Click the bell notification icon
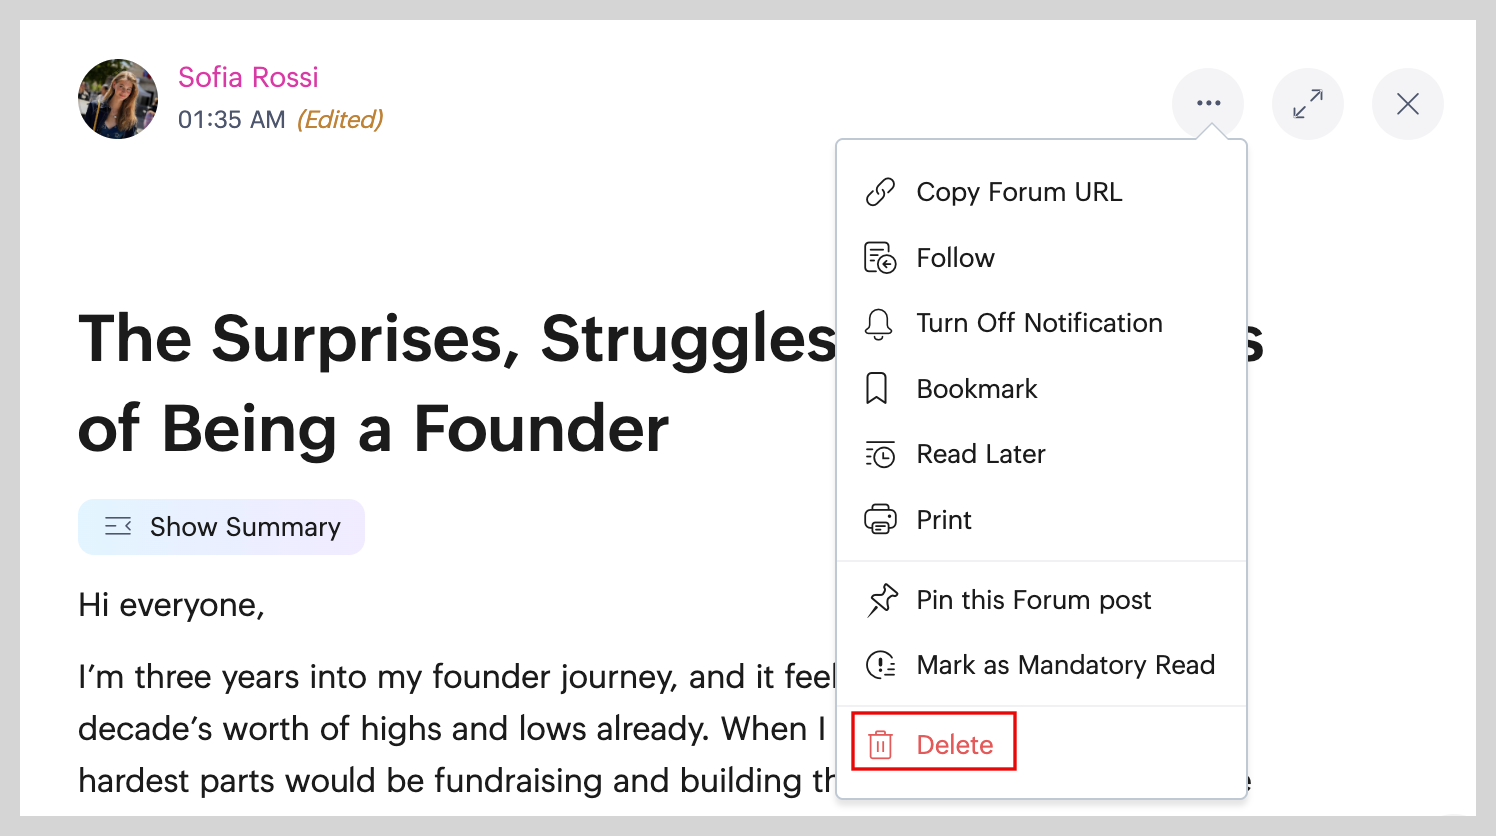Viewport: 1496px width, 836px height. (879, 324)
